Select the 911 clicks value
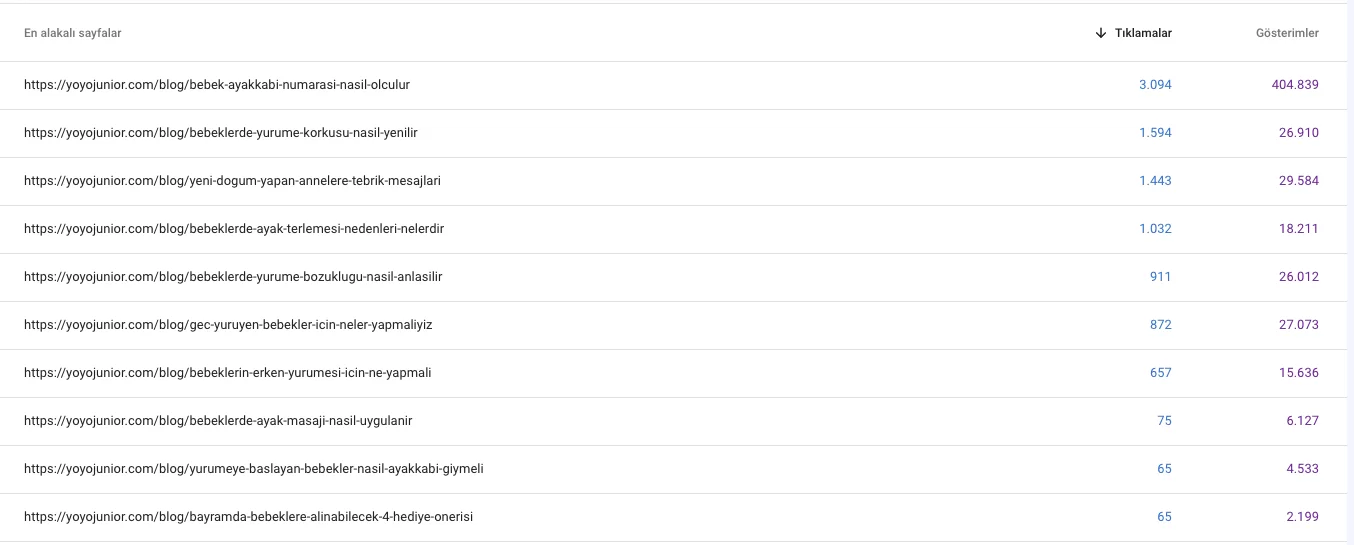This screenshot has width=1354, height=545. [x=1160, y=277]
